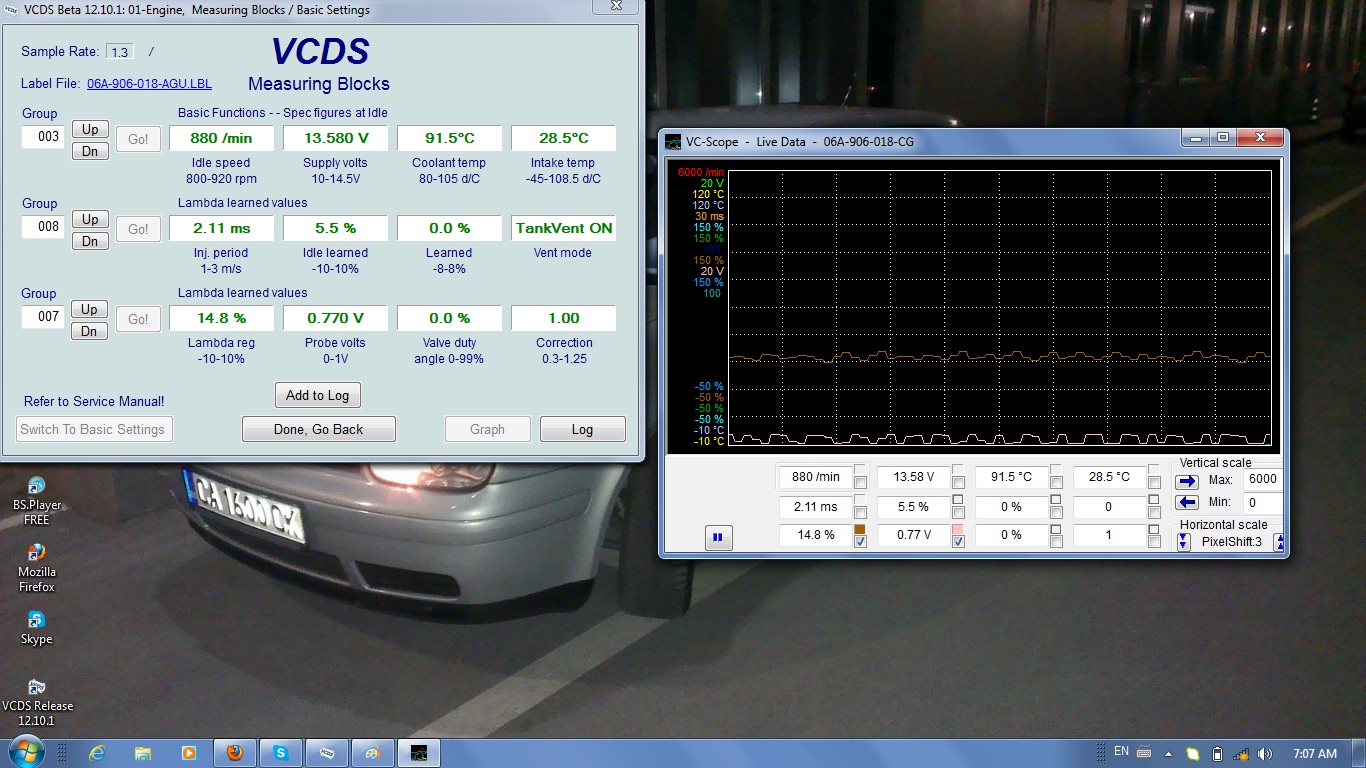
Task: Click the vertical scale left-arrow icon
Action: pyautogui.click(x=1187, y=502)
